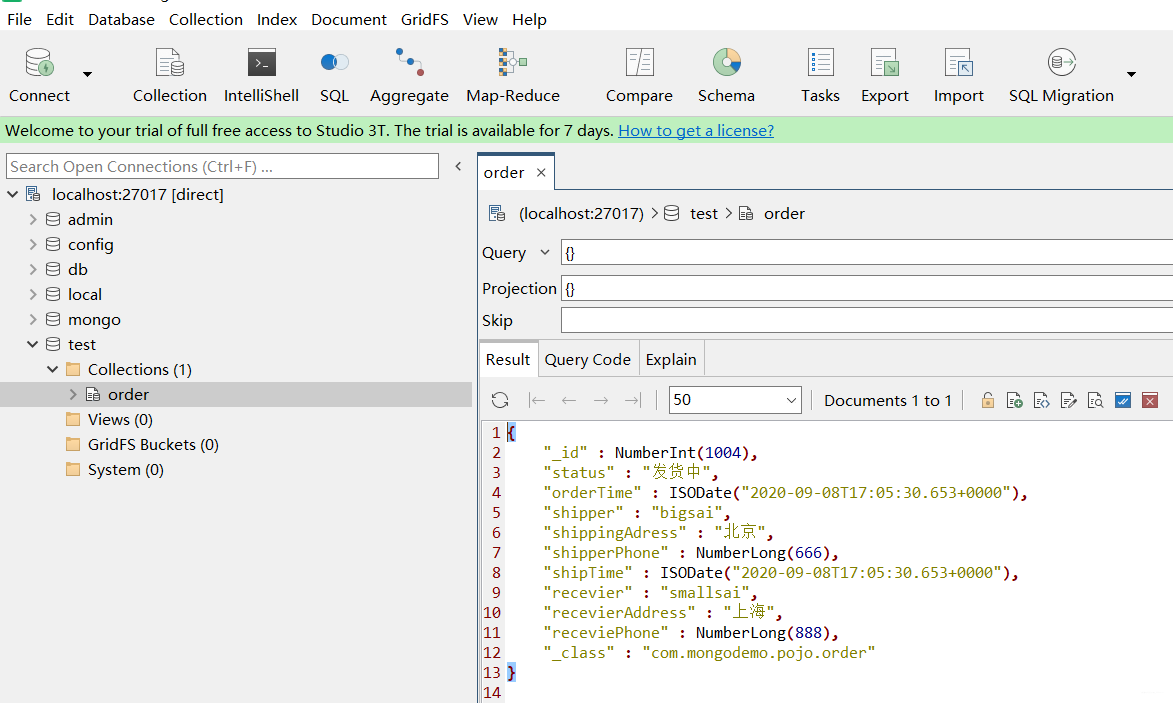The width and height of the screenshot is (1173, 703).
Task: Launch the Schema analysis tool
Action: [x=726, y=75]
